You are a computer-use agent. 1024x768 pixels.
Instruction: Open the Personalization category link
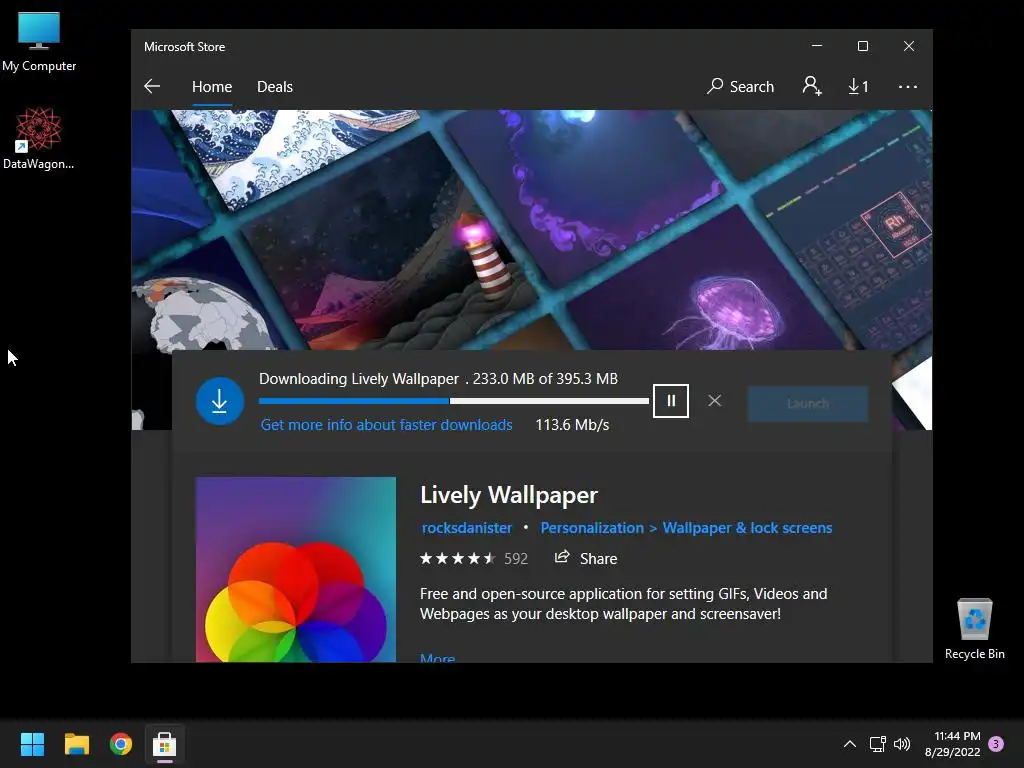click(x=592, y=528)
